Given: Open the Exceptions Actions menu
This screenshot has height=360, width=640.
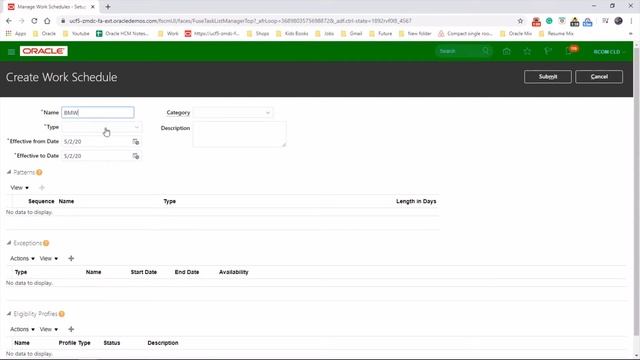Looking at the screenshot, I should (x=22, y=258).
